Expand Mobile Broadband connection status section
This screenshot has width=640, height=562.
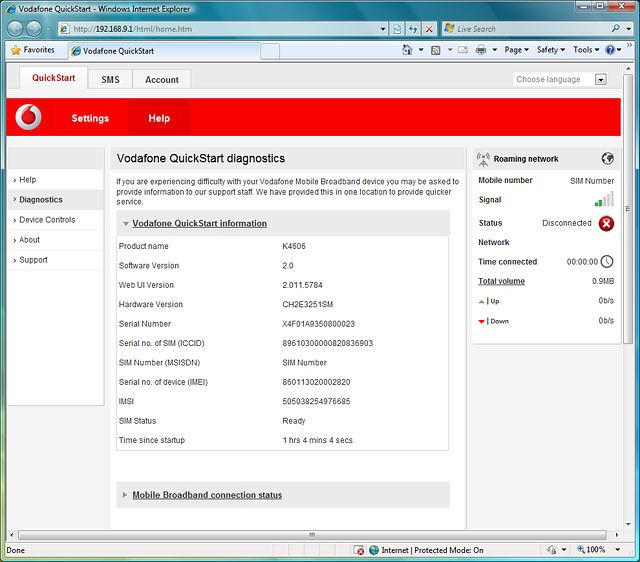206,495
